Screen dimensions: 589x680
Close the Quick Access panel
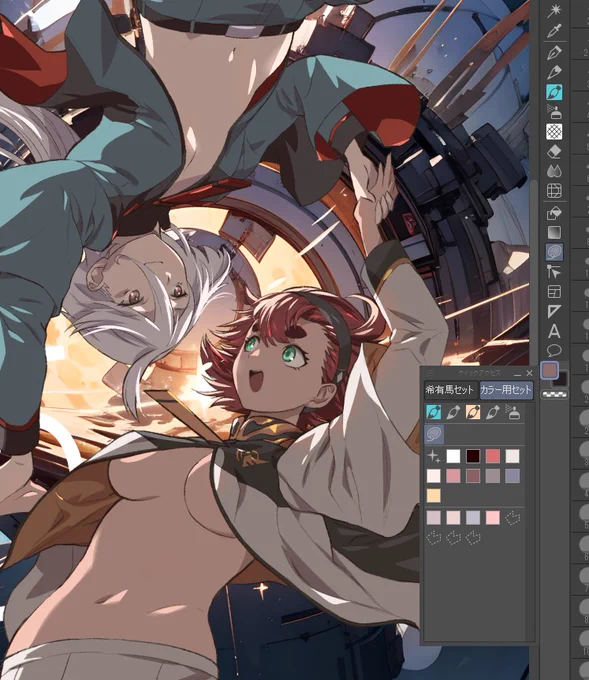529,373
